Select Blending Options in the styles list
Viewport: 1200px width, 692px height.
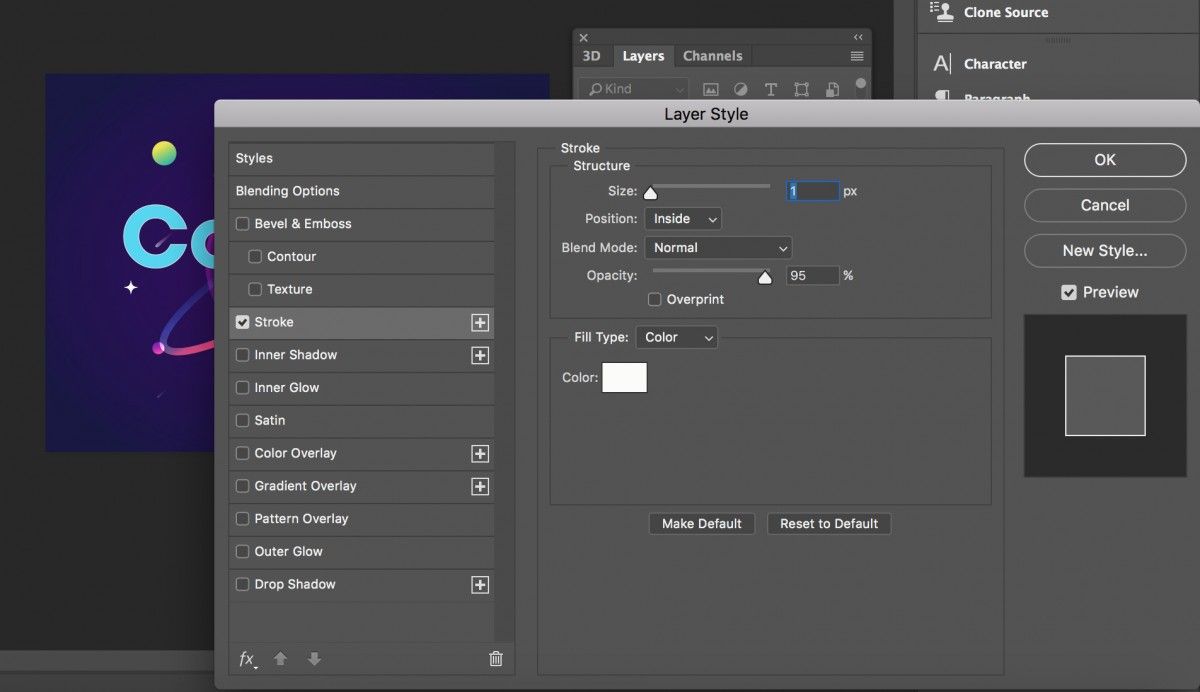288,191
